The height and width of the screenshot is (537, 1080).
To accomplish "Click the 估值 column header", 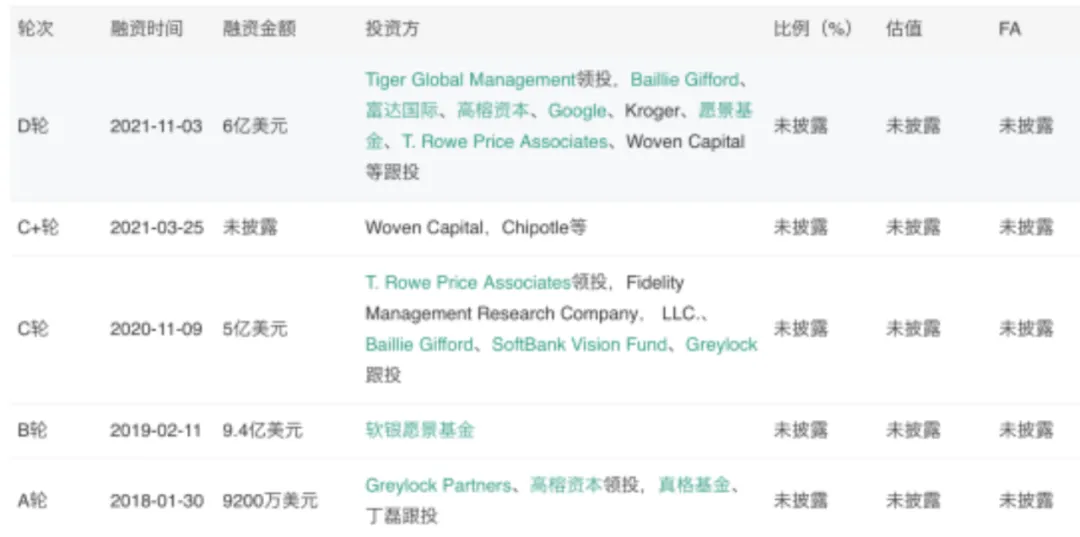I will (x=904, y=29).
